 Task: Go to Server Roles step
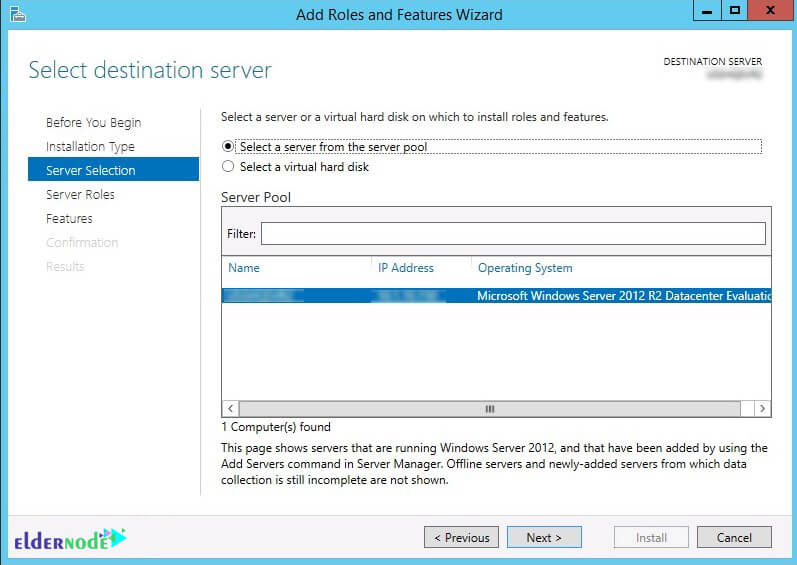pos(80,194)
